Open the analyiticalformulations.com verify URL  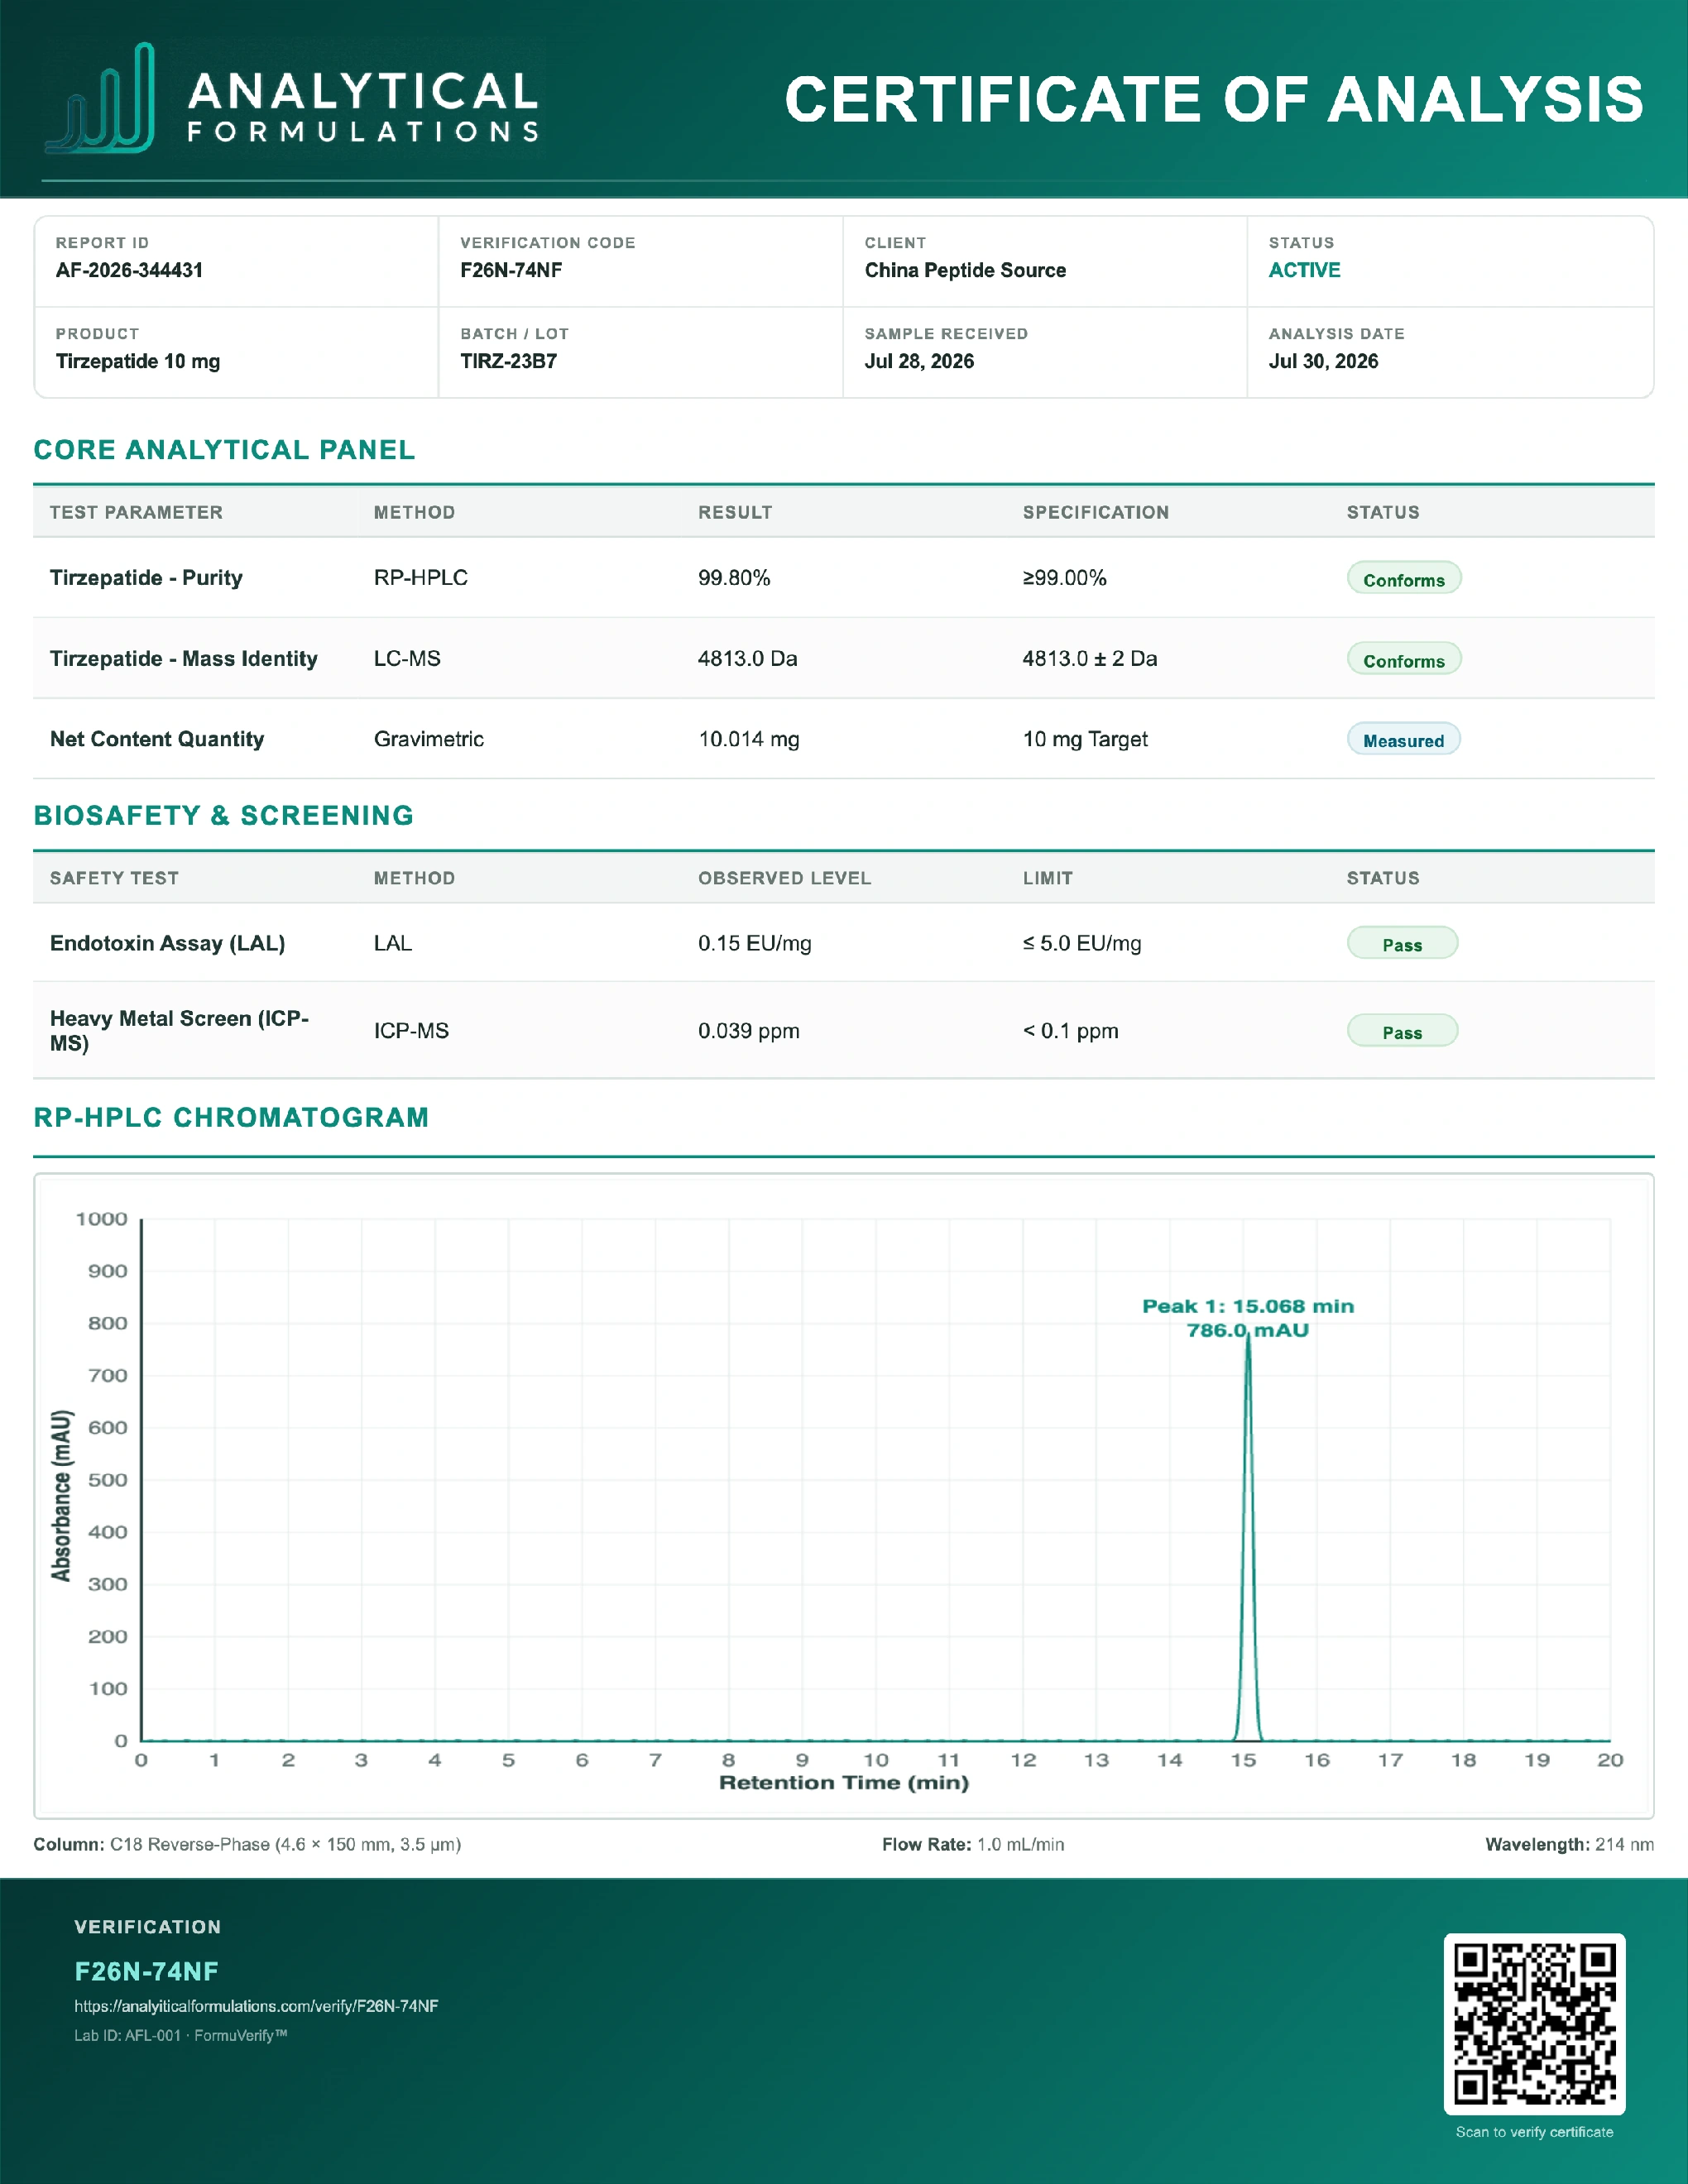pyautogui.click(x=256, y=2006)
